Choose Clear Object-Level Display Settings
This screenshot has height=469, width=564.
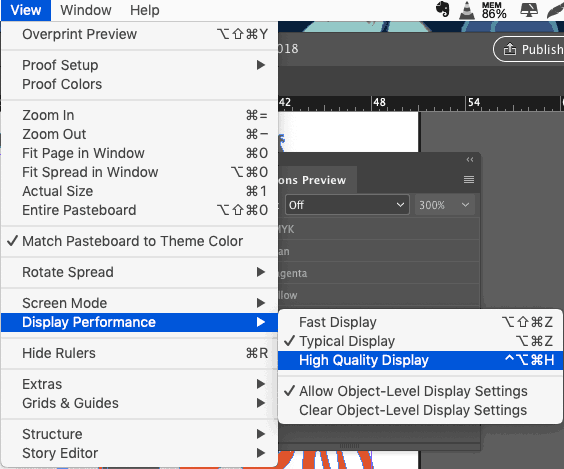[420, 410]
